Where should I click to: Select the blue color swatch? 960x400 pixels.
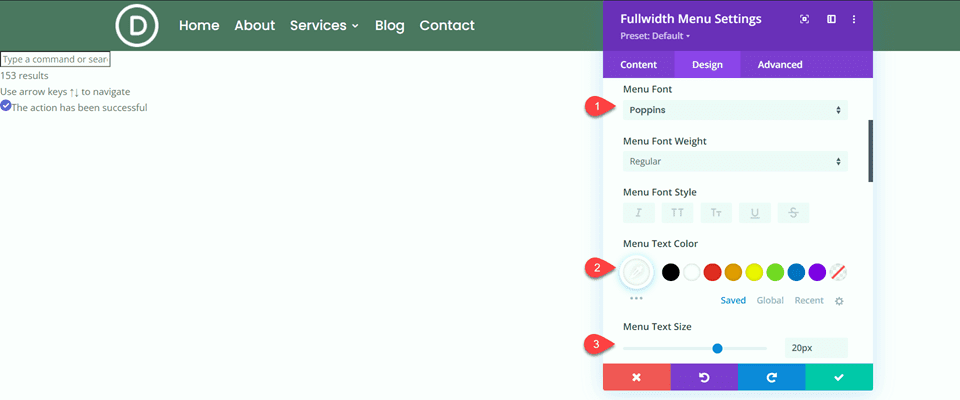coord(797,272)
